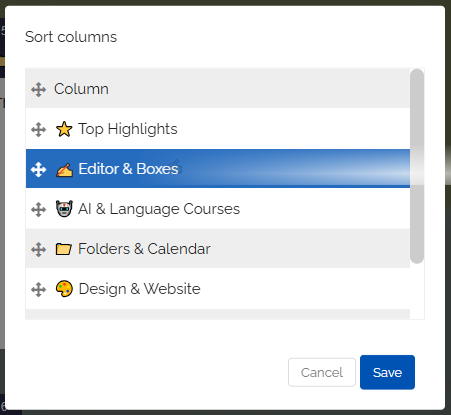Click the star emoji on Top Highlights
Screen dimensions: 451x415
[64, 129]
